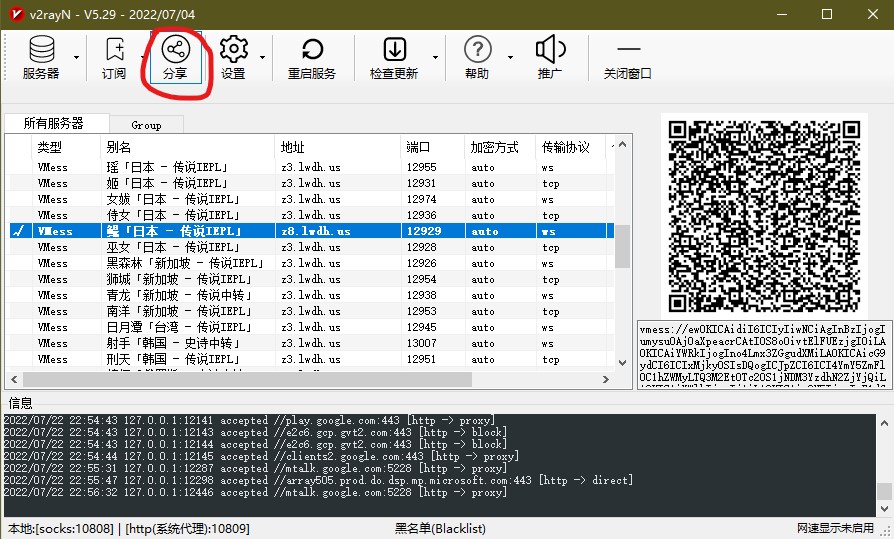
Task: Open the 服务器 servers toolbar icon
Action: click(41, 57)
